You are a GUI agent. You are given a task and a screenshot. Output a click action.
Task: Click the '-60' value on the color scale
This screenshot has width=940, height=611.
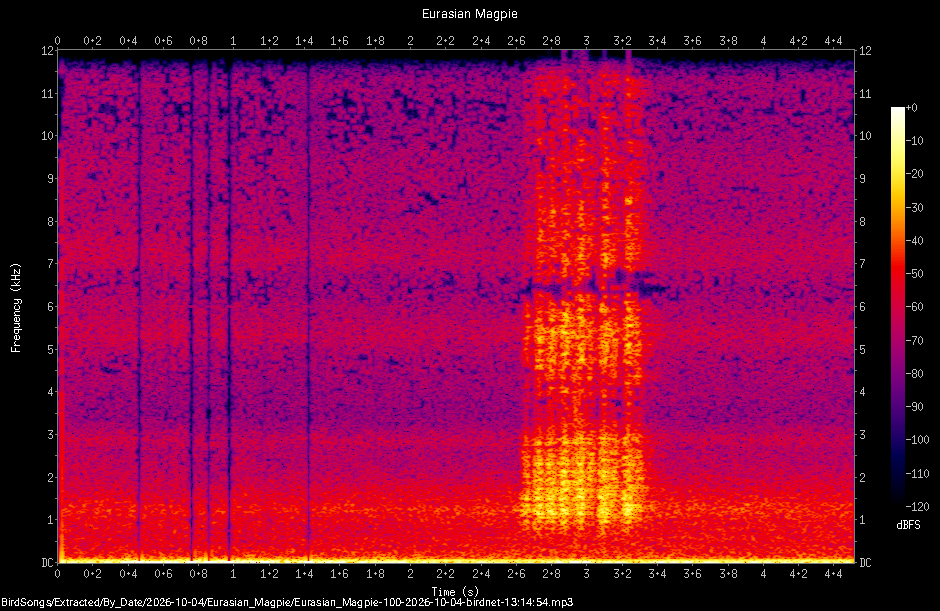tap(914, 307)
